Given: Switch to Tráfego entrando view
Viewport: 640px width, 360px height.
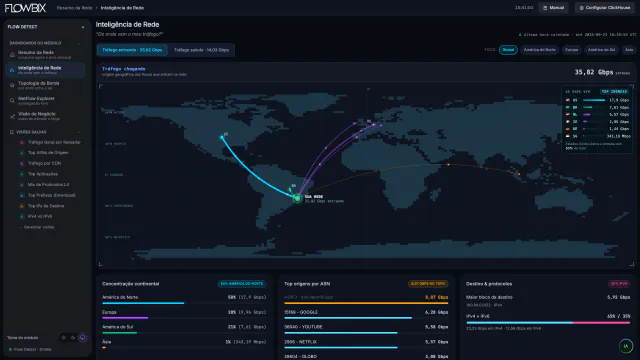Looking at the screenshot, I should [132, 50].
